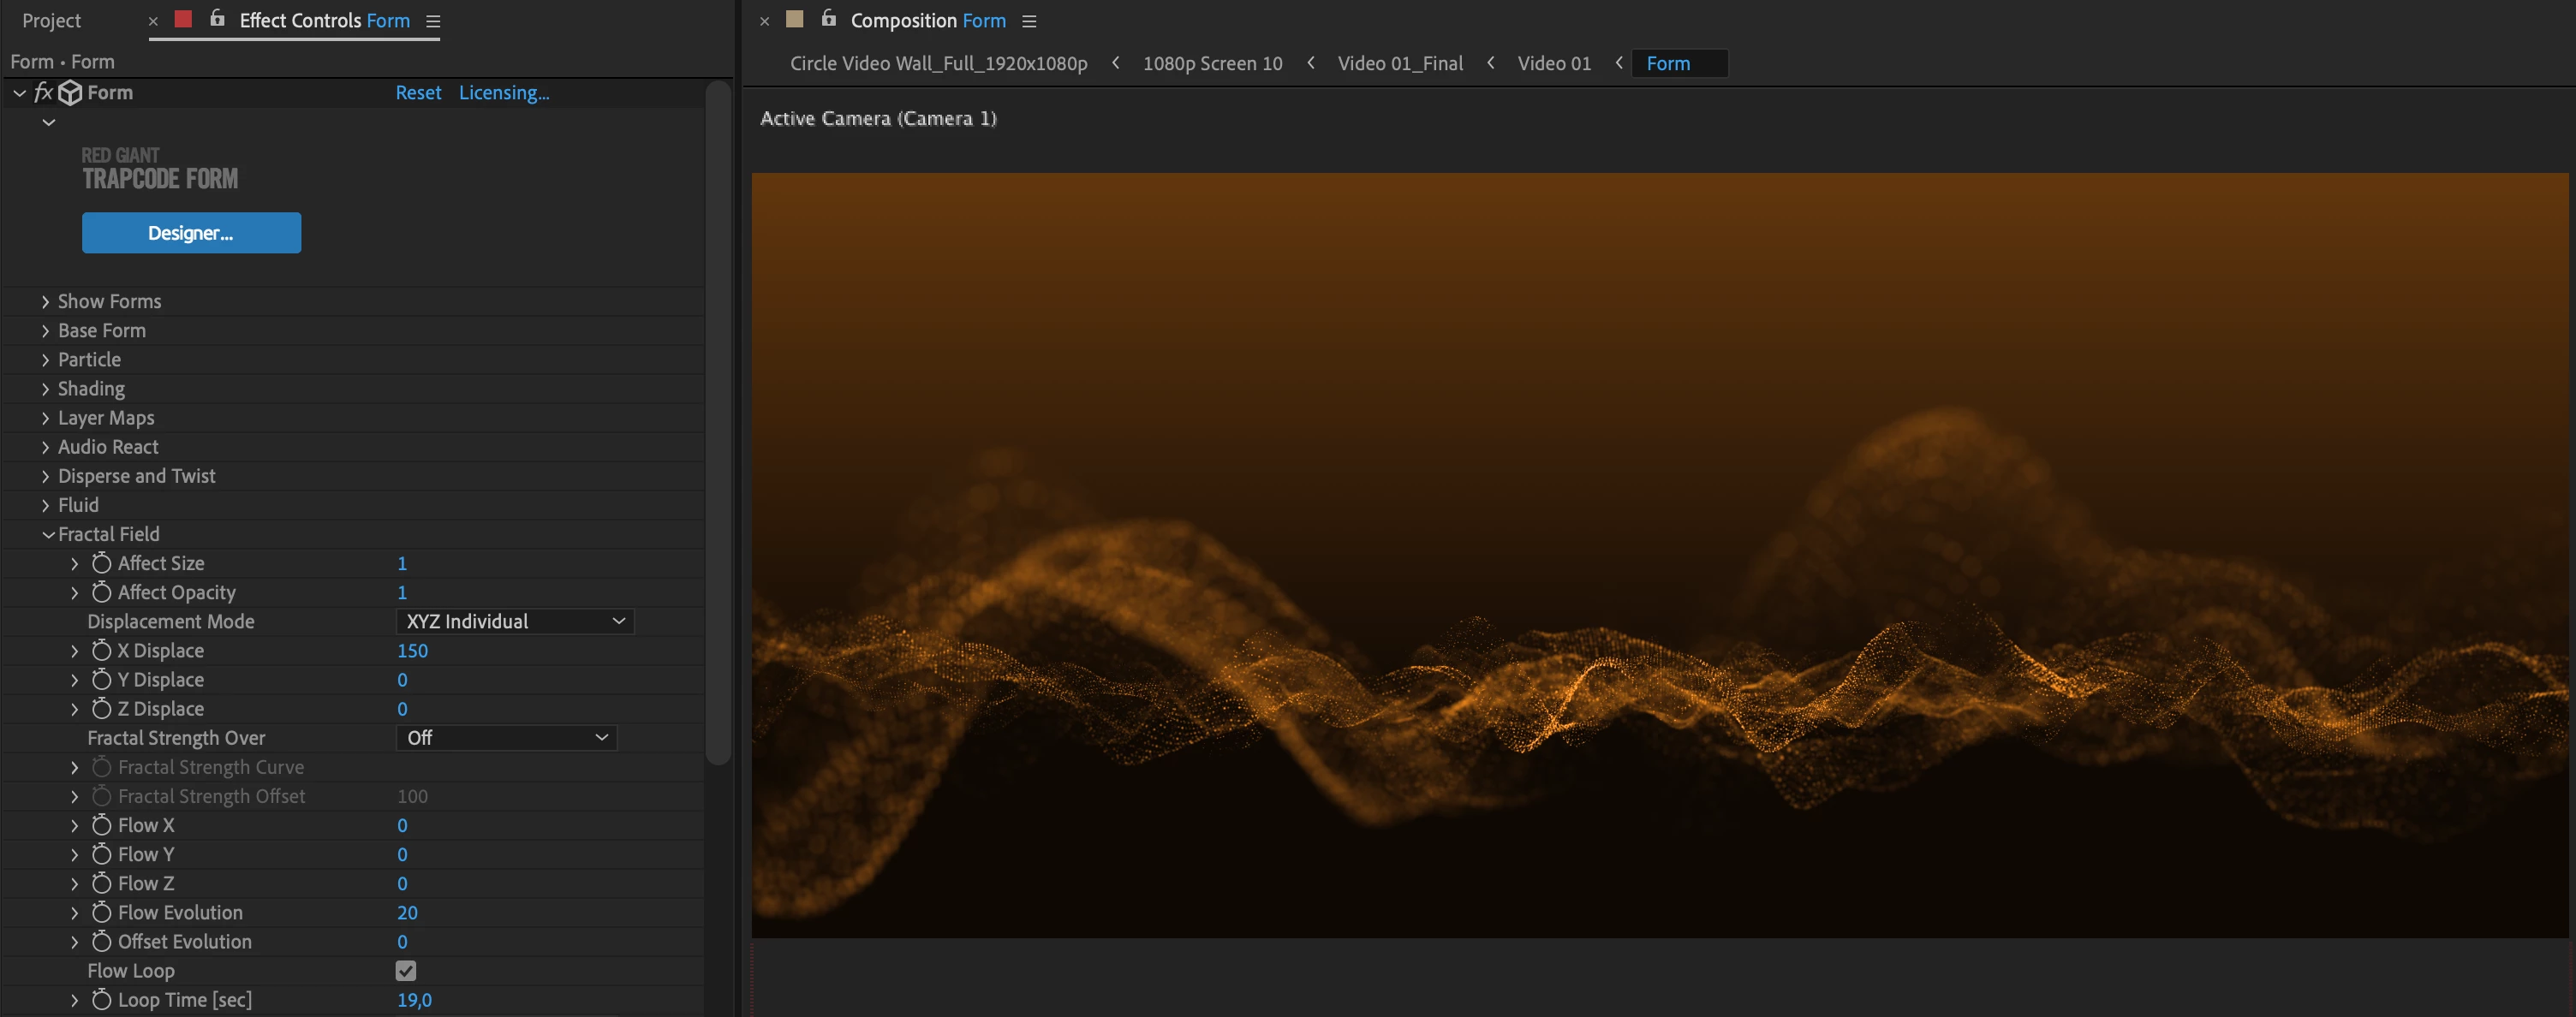Toggle the fx switch on Form effect
The height and width of the screenshot is (1017, 2576).
[43, 93]
